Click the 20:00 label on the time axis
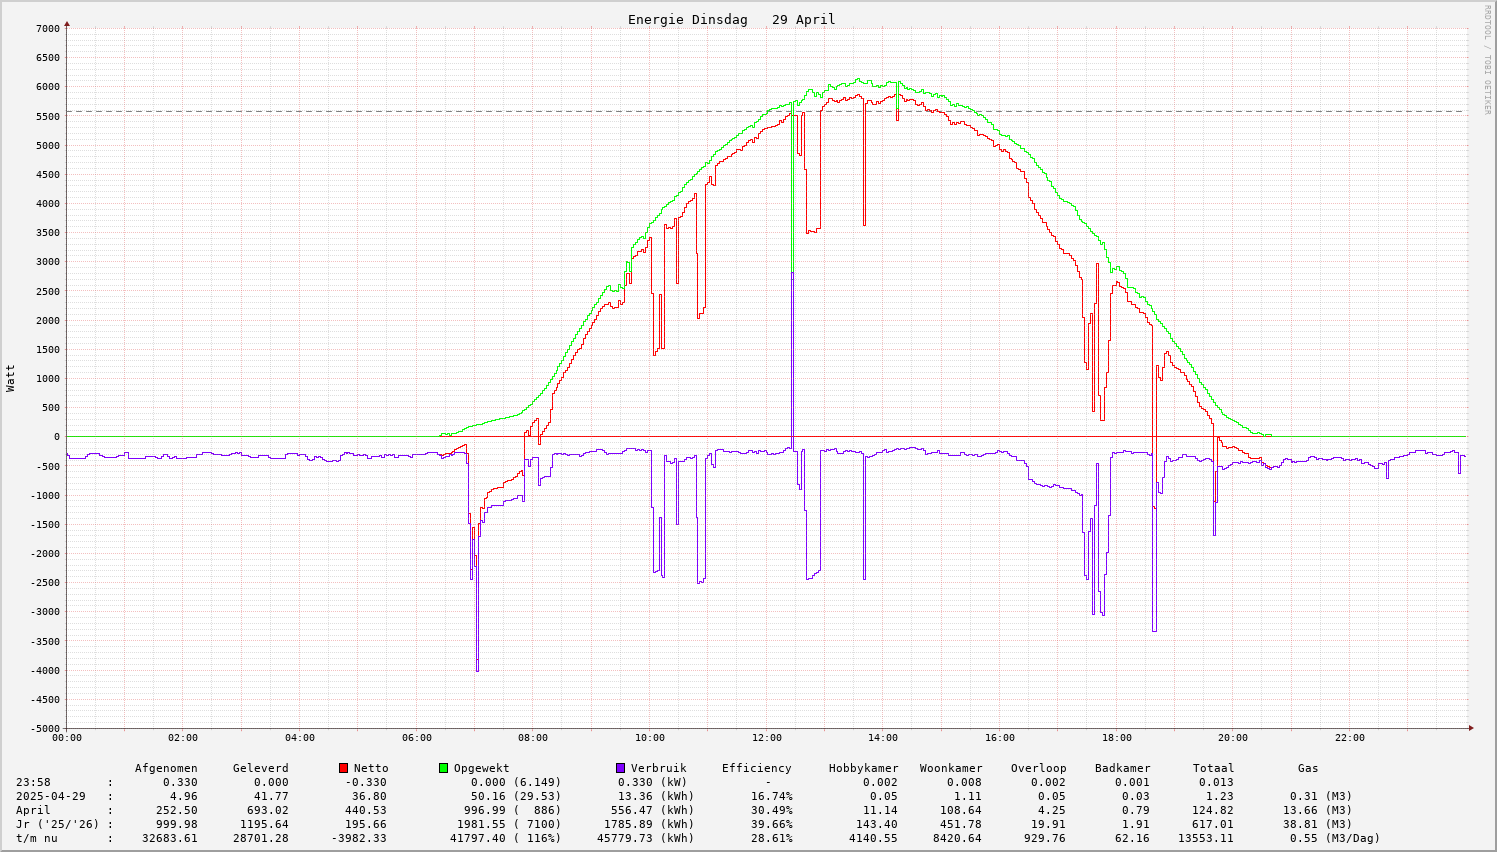Image resolution: width=1497 pixels, height=852 pixels. tap(1233, 738)
